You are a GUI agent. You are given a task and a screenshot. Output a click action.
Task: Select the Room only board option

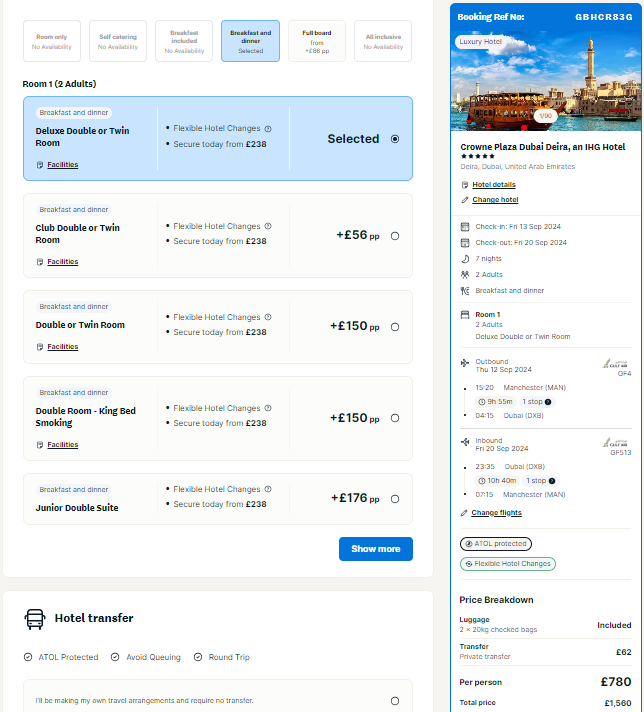[52, 41]
